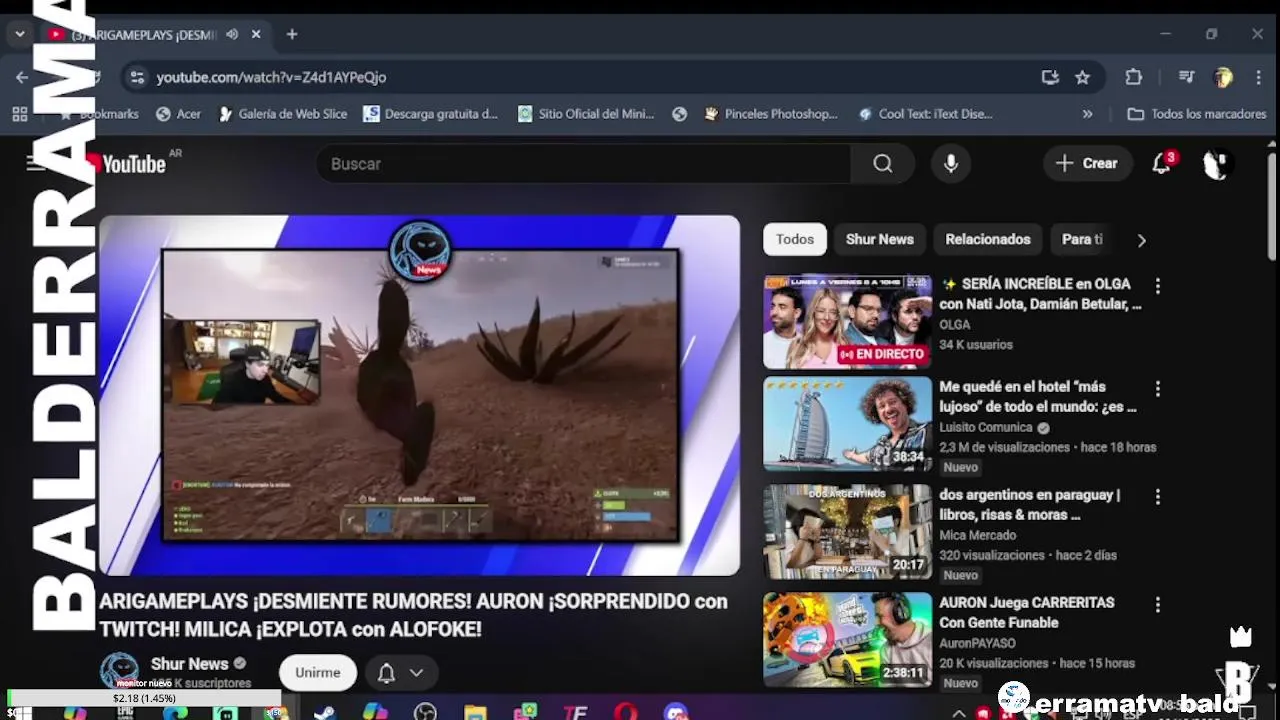The height and width of the screenshot is (720, 1280).
Task: Open Opera browser from the taskbar
Action: click(626, 712)
